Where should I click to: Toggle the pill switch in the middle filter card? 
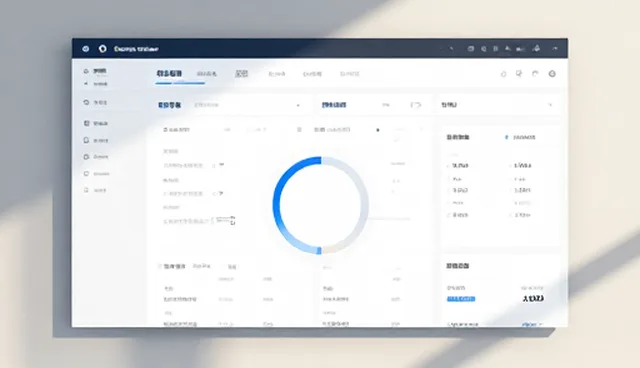416,105
